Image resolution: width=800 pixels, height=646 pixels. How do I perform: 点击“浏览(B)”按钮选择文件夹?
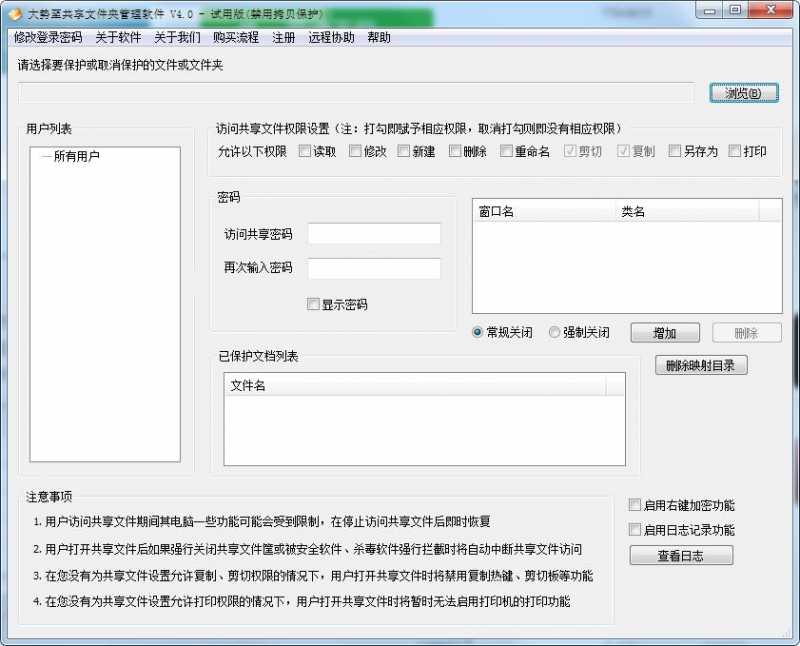pyautogui.click(x=744, y=91)
